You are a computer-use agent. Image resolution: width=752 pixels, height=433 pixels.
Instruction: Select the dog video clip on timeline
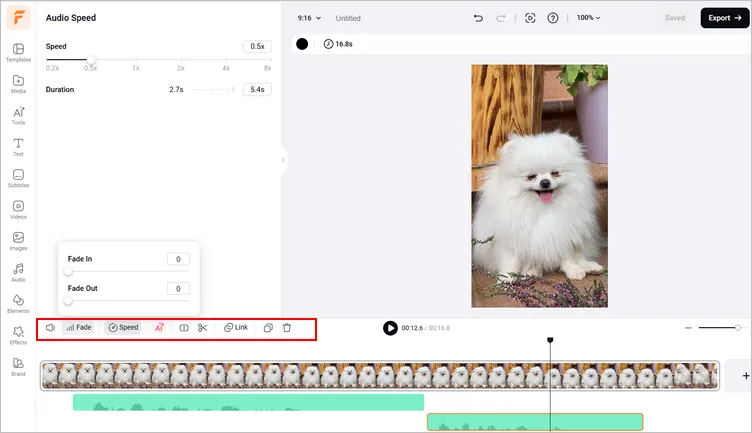tap(380, 375)
